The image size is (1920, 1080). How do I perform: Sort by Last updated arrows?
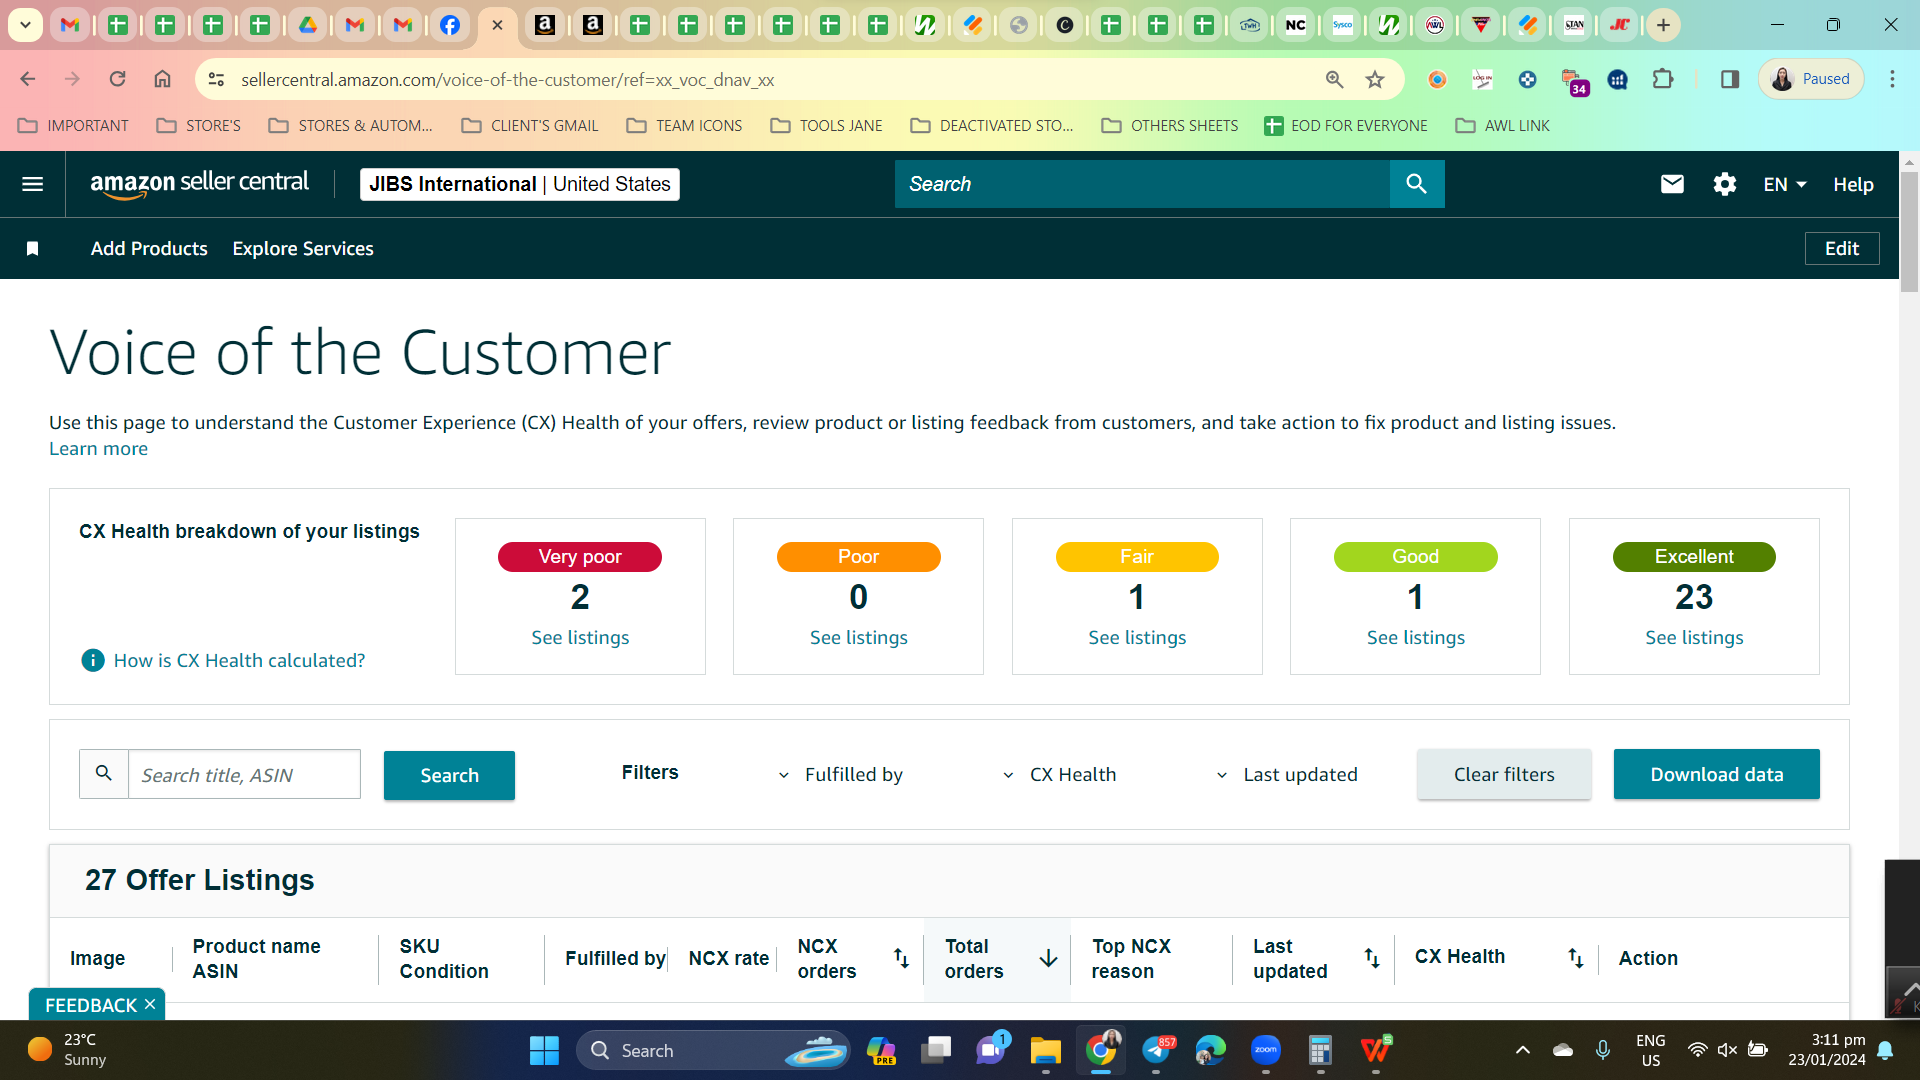pyautogui.click(x=1372, y=958)
